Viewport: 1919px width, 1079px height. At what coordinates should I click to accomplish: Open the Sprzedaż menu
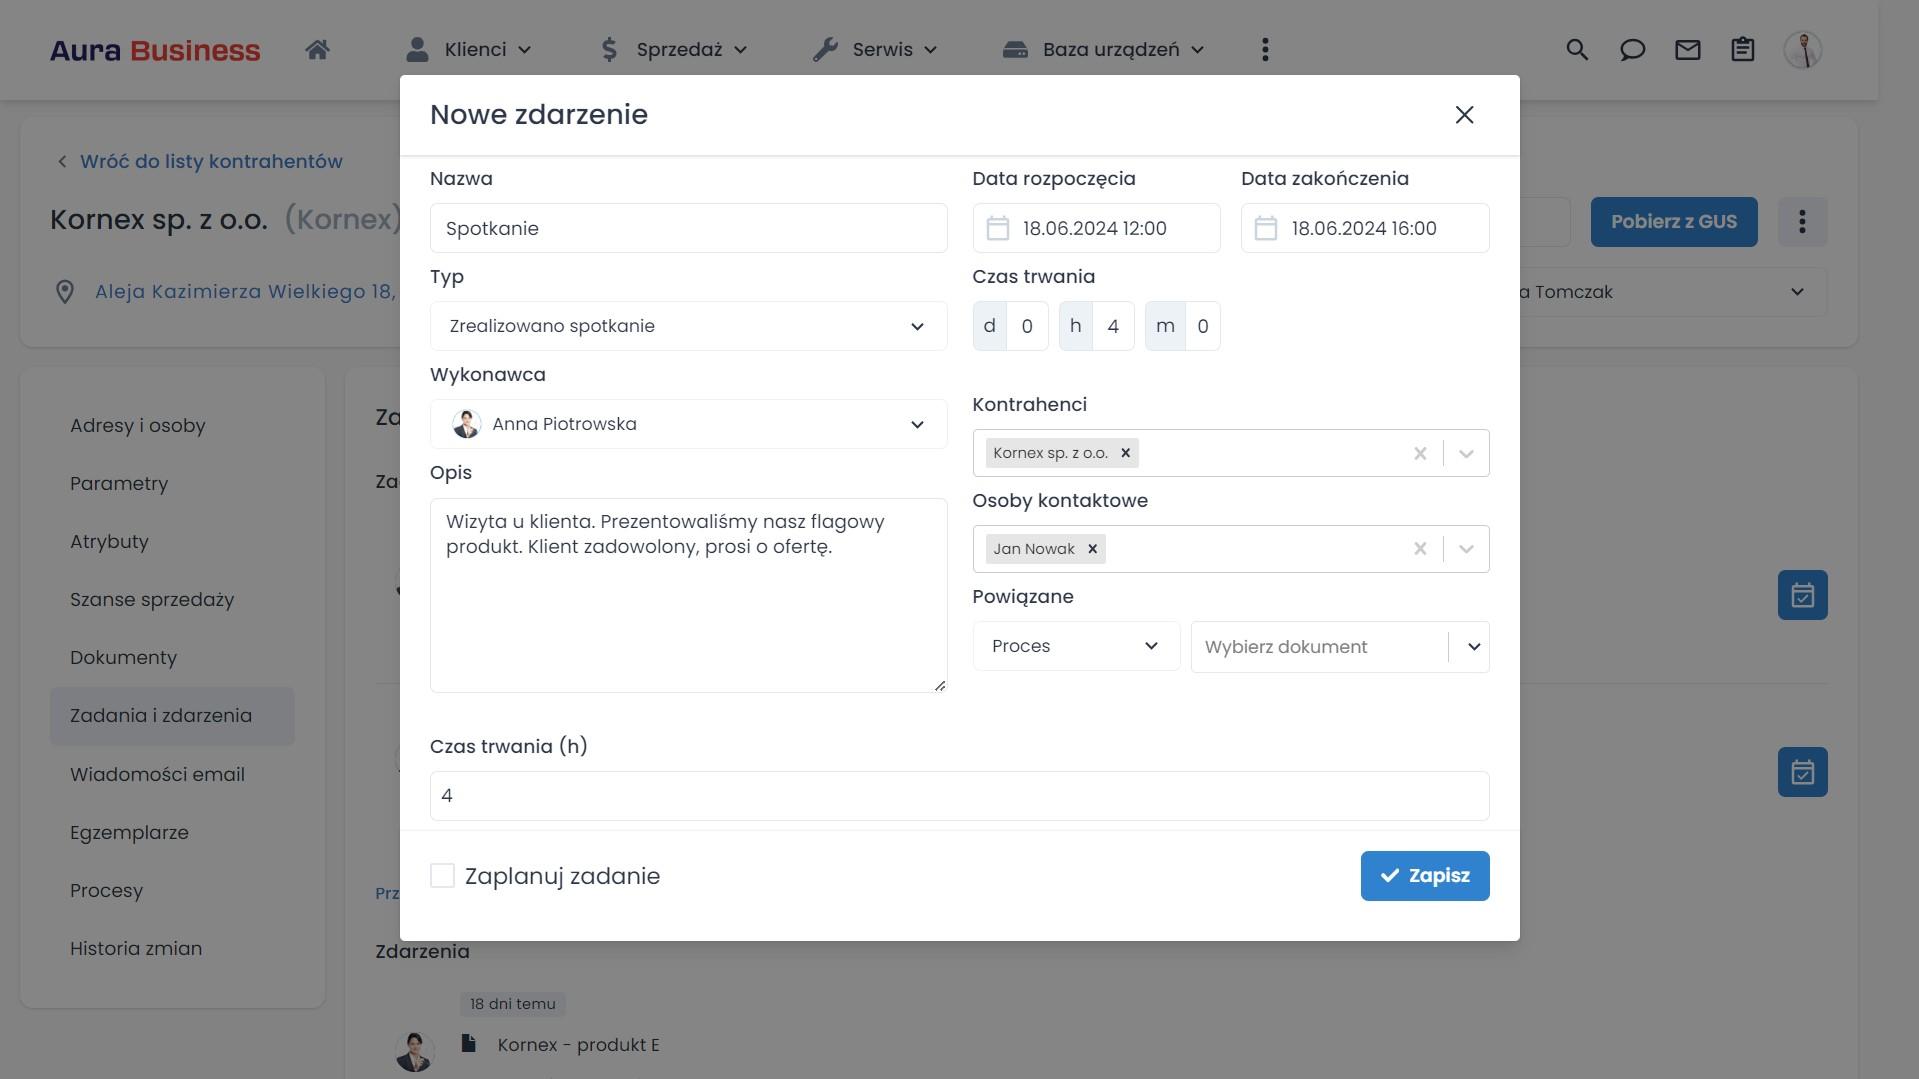[x=673, y=49]
